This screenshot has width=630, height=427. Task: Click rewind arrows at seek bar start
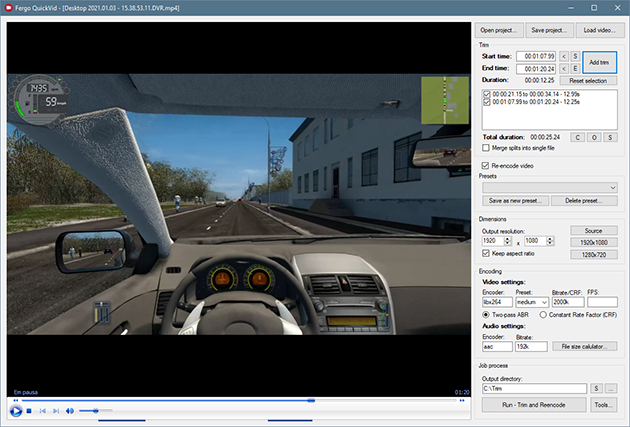(x=15, y=400)
